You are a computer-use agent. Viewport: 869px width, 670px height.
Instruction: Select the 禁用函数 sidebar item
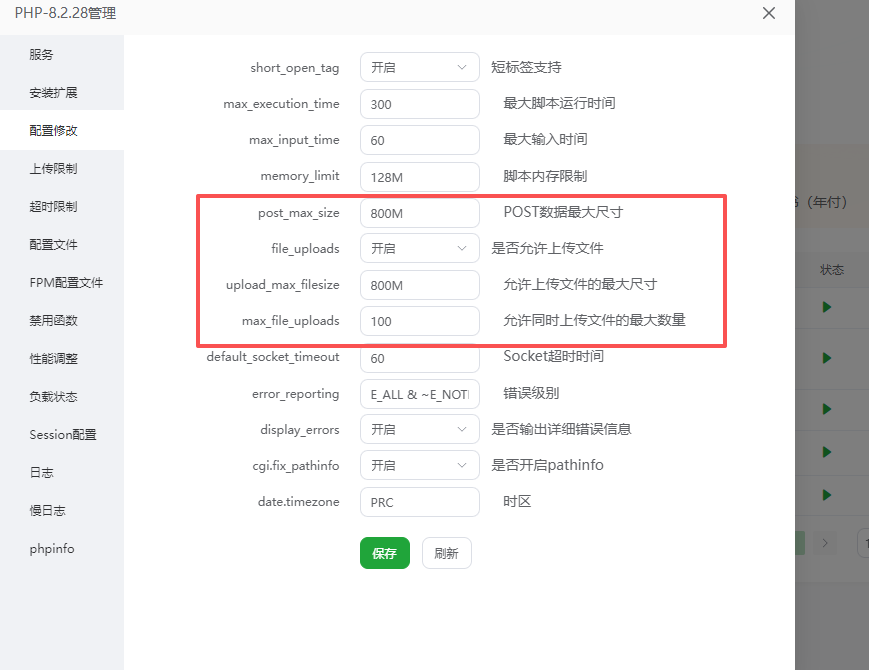click(53, 321)
